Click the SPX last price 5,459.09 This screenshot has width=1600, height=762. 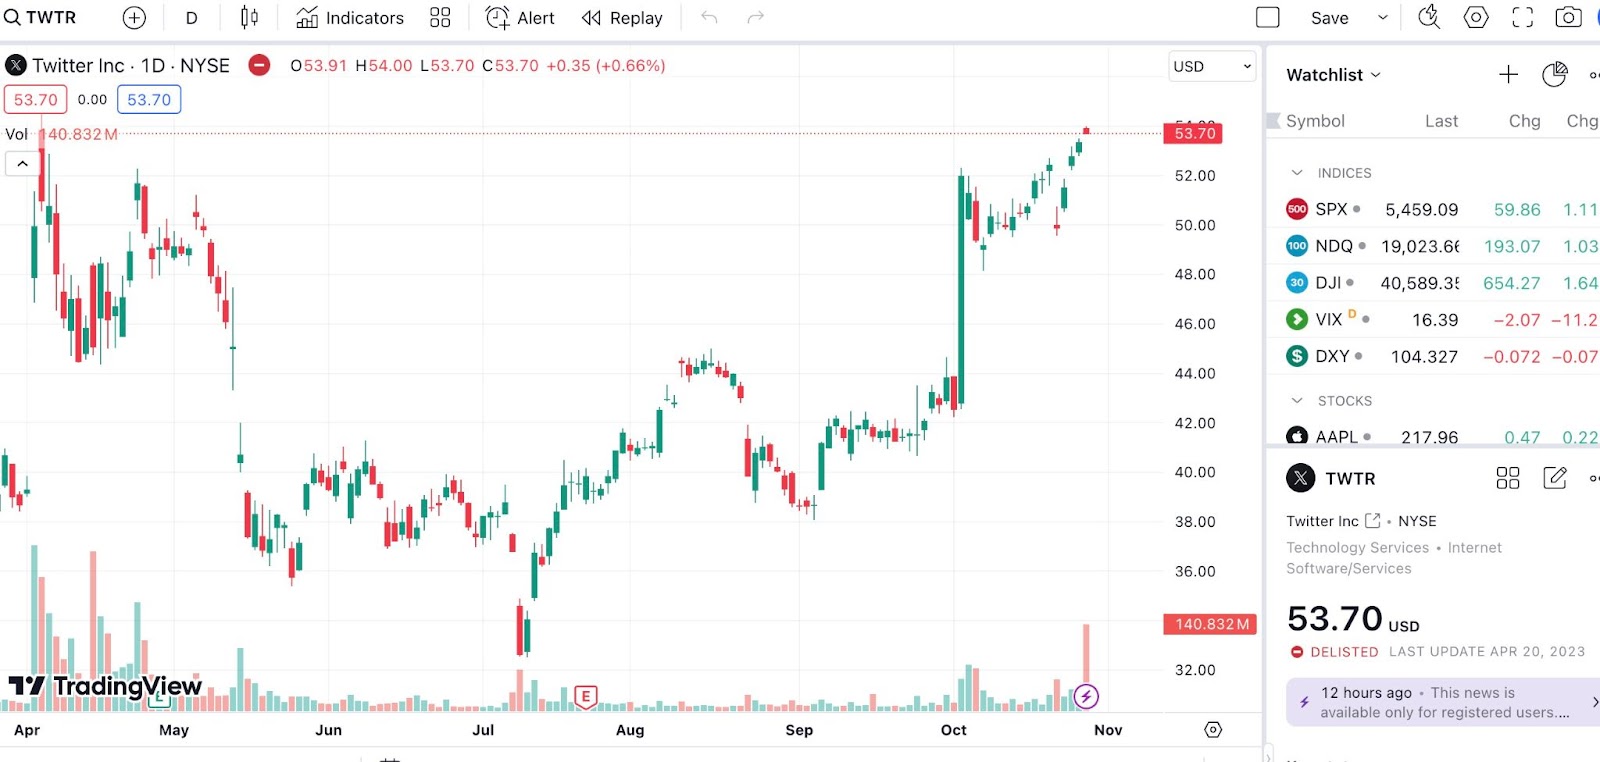[1421, 210]
